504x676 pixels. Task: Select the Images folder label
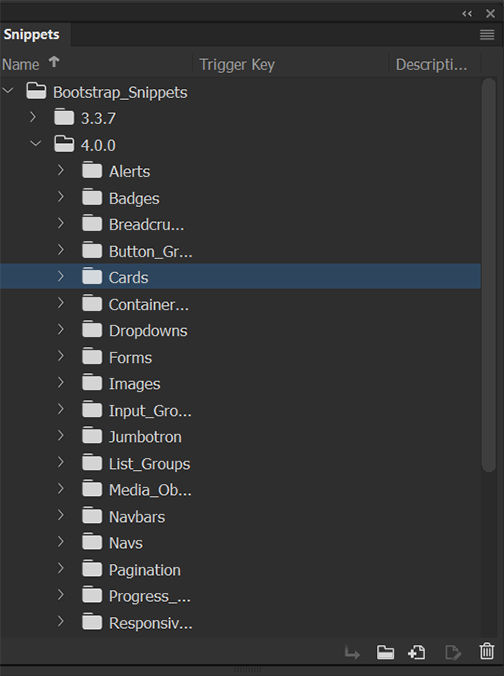134,384
